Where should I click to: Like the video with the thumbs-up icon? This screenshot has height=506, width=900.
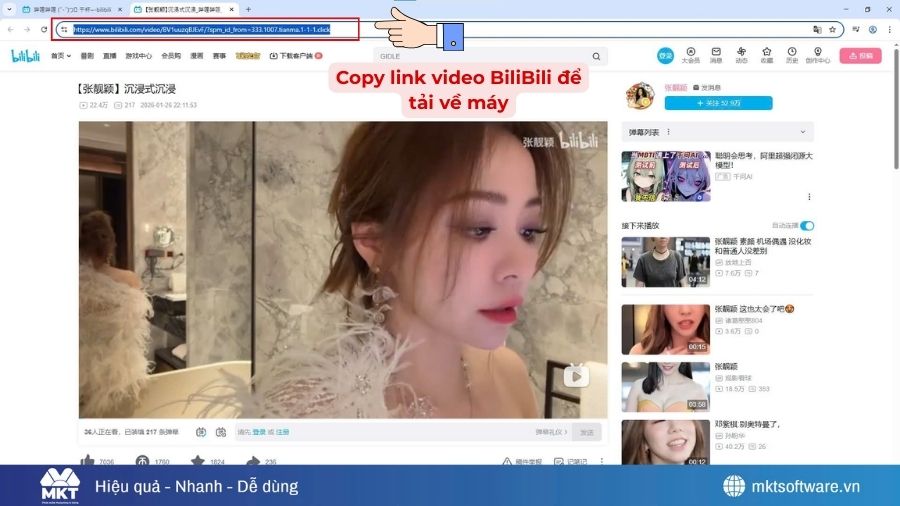pyautogui.click(x=88, y=460)
